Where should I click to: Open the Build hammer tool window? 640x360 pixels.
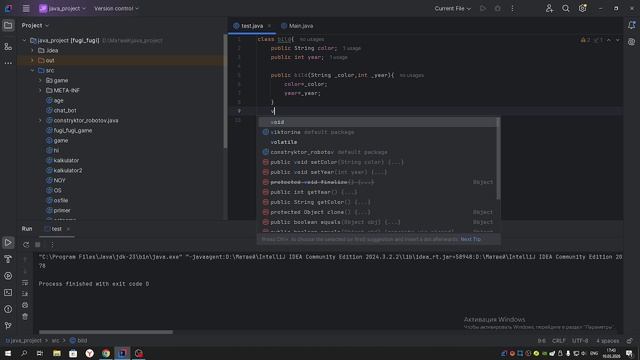[x=8, y=259]
